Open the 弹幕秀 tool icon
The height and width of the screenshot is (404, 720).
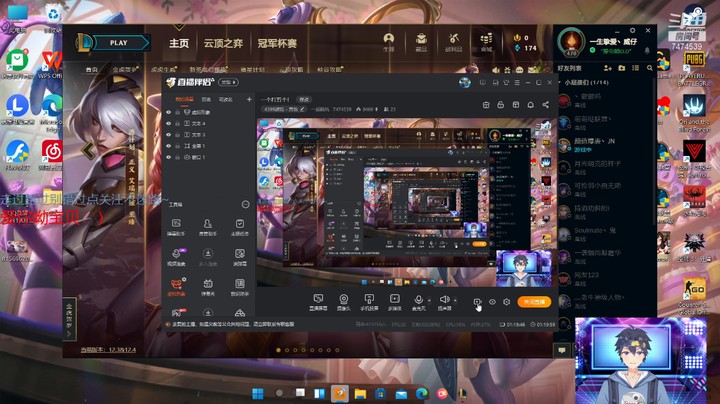point(208,287)
